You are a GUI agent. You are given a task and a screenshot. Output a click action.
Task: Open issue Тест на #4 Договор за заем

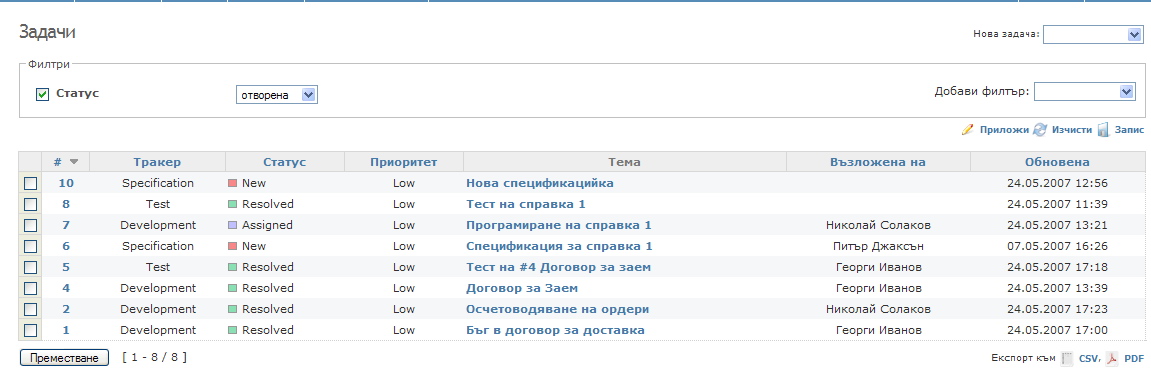pyautogui.click(x=559, y=267)
